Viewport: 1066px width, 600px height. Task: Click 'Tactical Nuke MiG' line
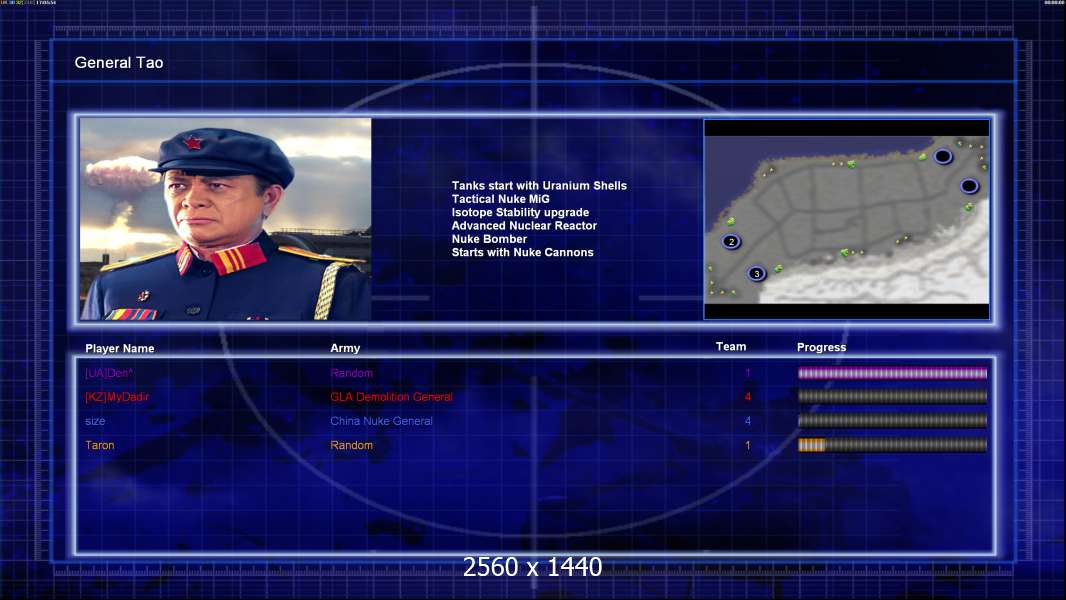500,199
